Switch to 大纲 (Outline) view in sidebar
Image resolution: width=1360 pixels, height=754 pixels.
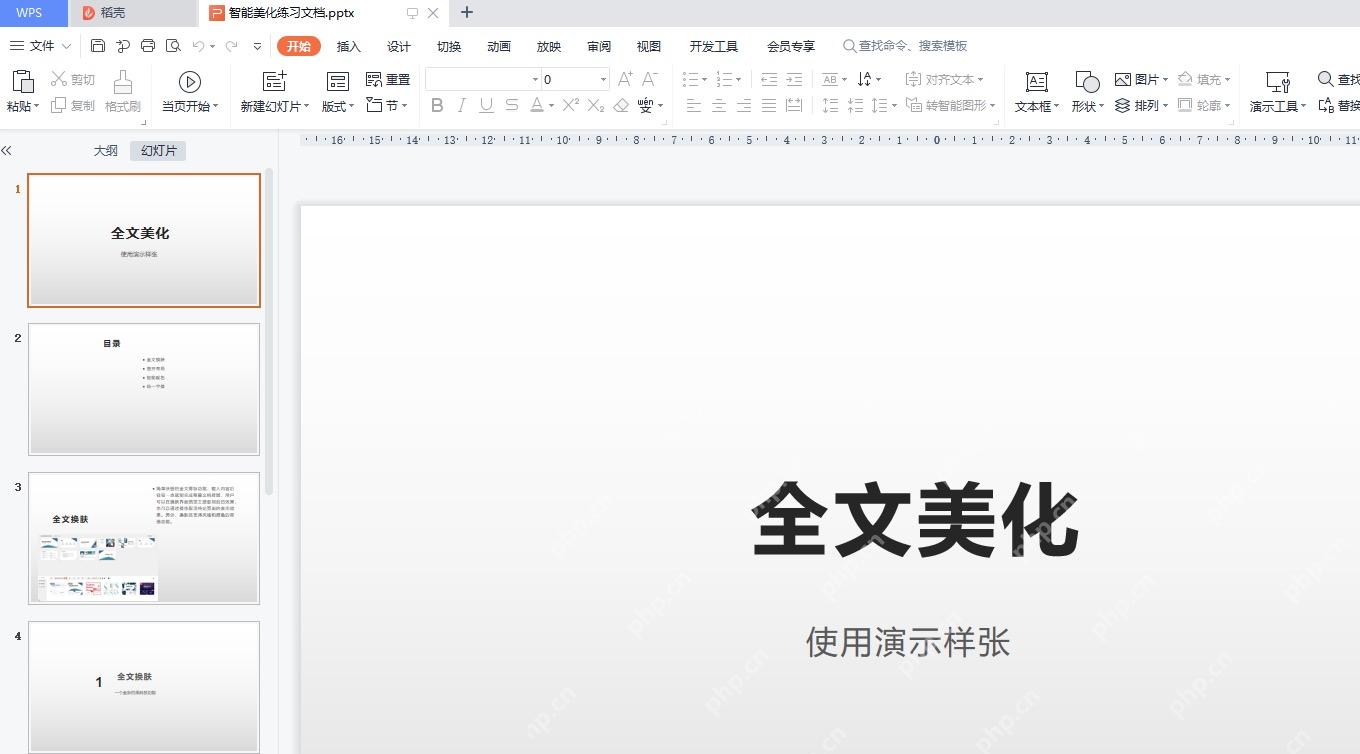(106, 151)
